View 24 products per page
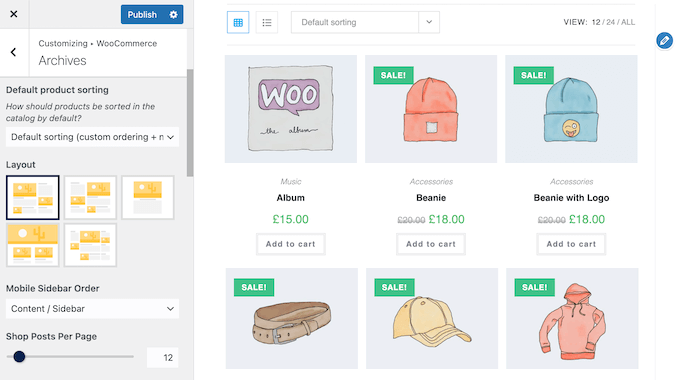The height and width of the screenshot is (380, 680). coord(611,22)
